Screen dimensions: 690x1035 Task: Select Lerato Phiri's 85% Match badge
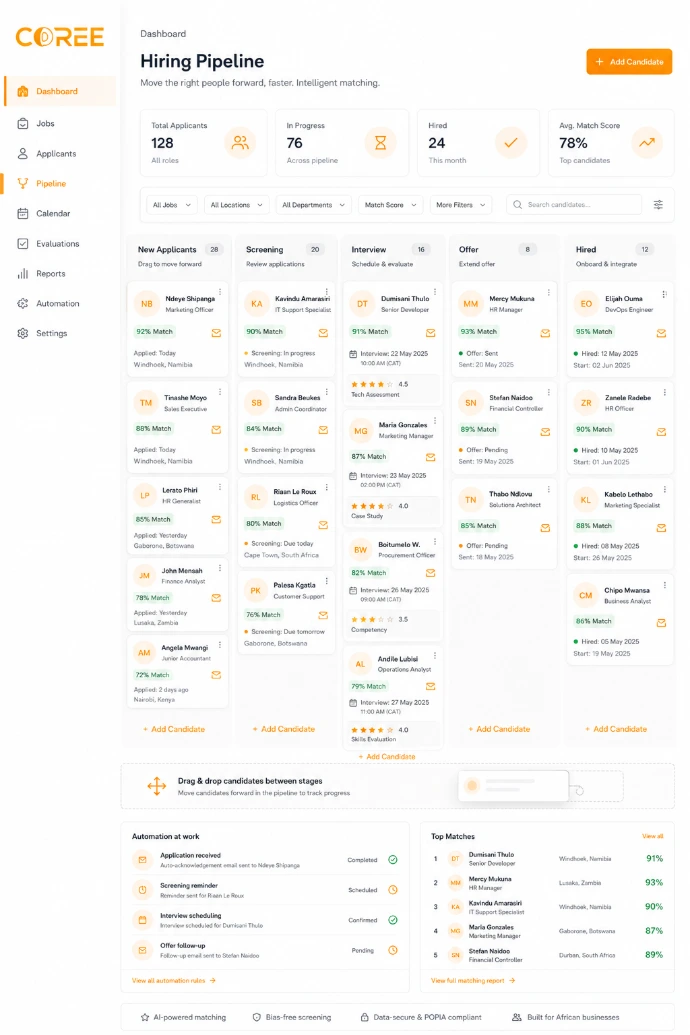click(x=153, y=519)
